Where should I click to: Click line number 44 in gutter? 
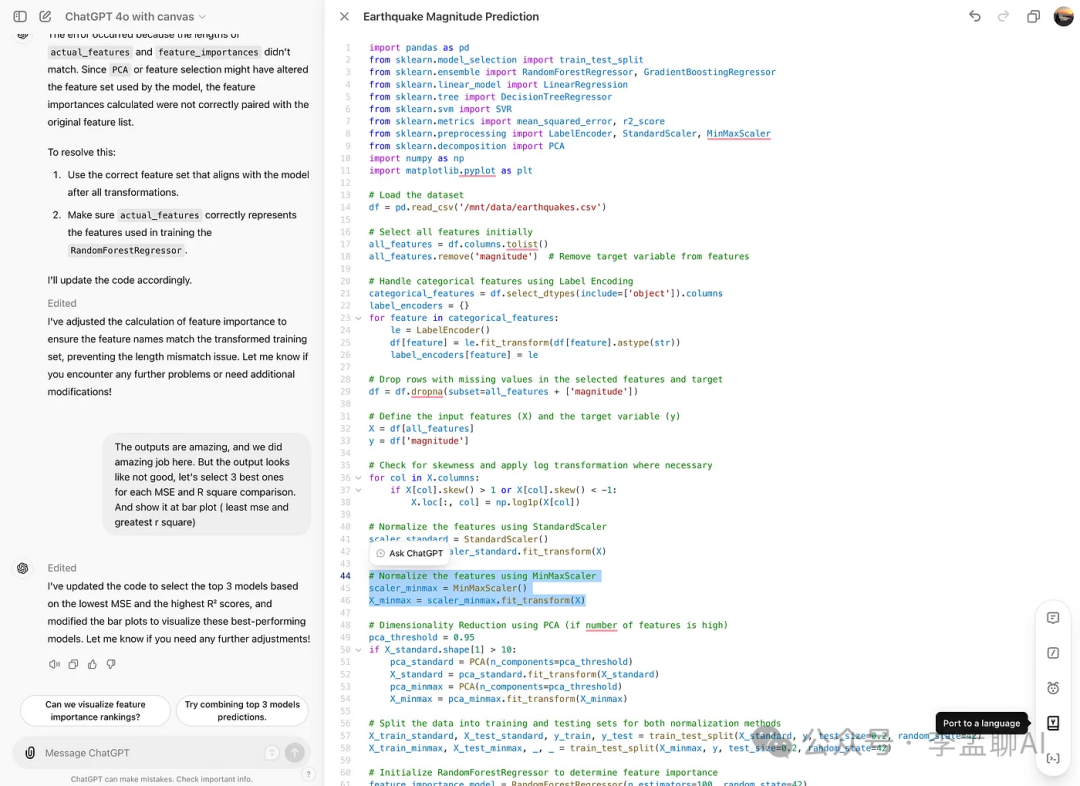pos(346,576)
